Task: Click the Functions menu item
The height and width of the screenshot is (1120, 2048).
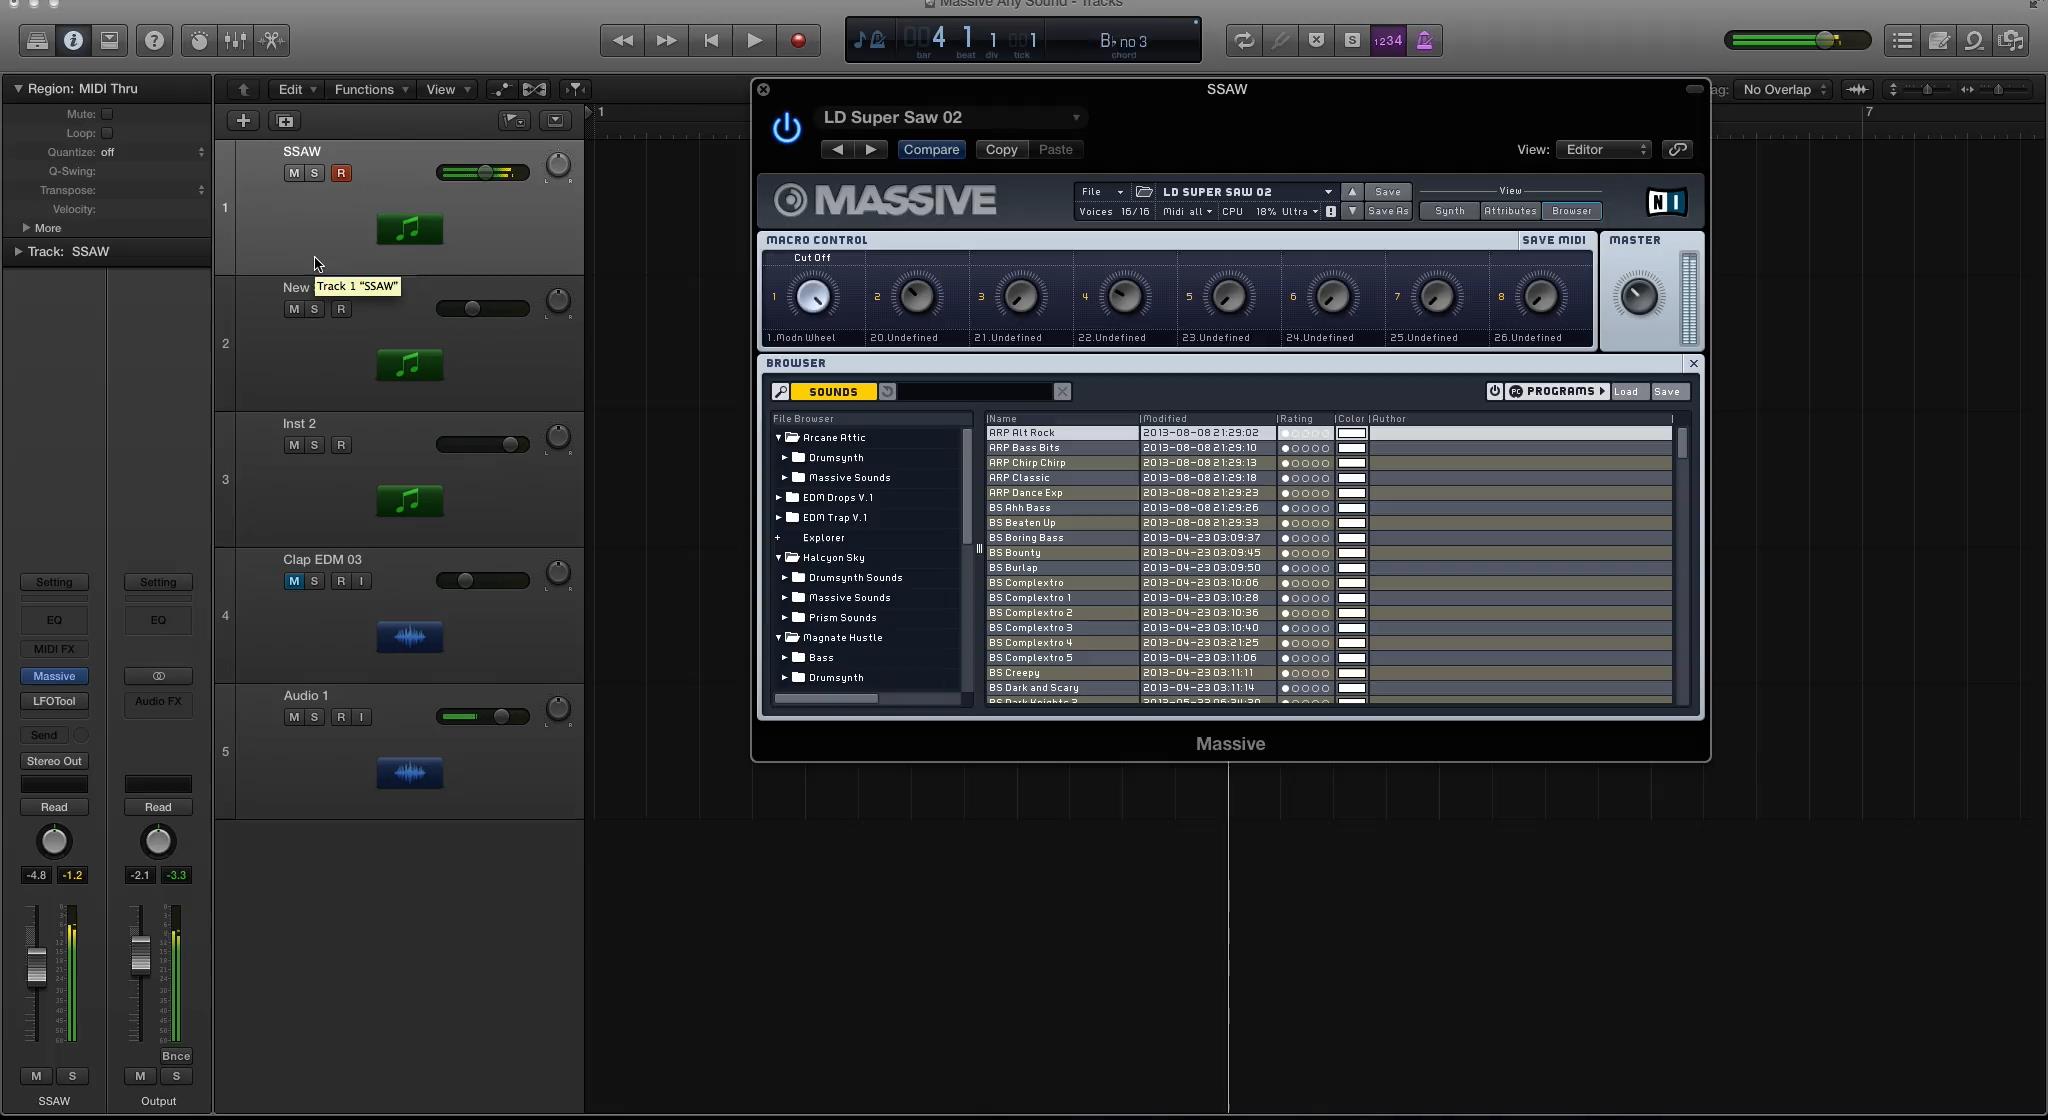Action: pos(364,88)
